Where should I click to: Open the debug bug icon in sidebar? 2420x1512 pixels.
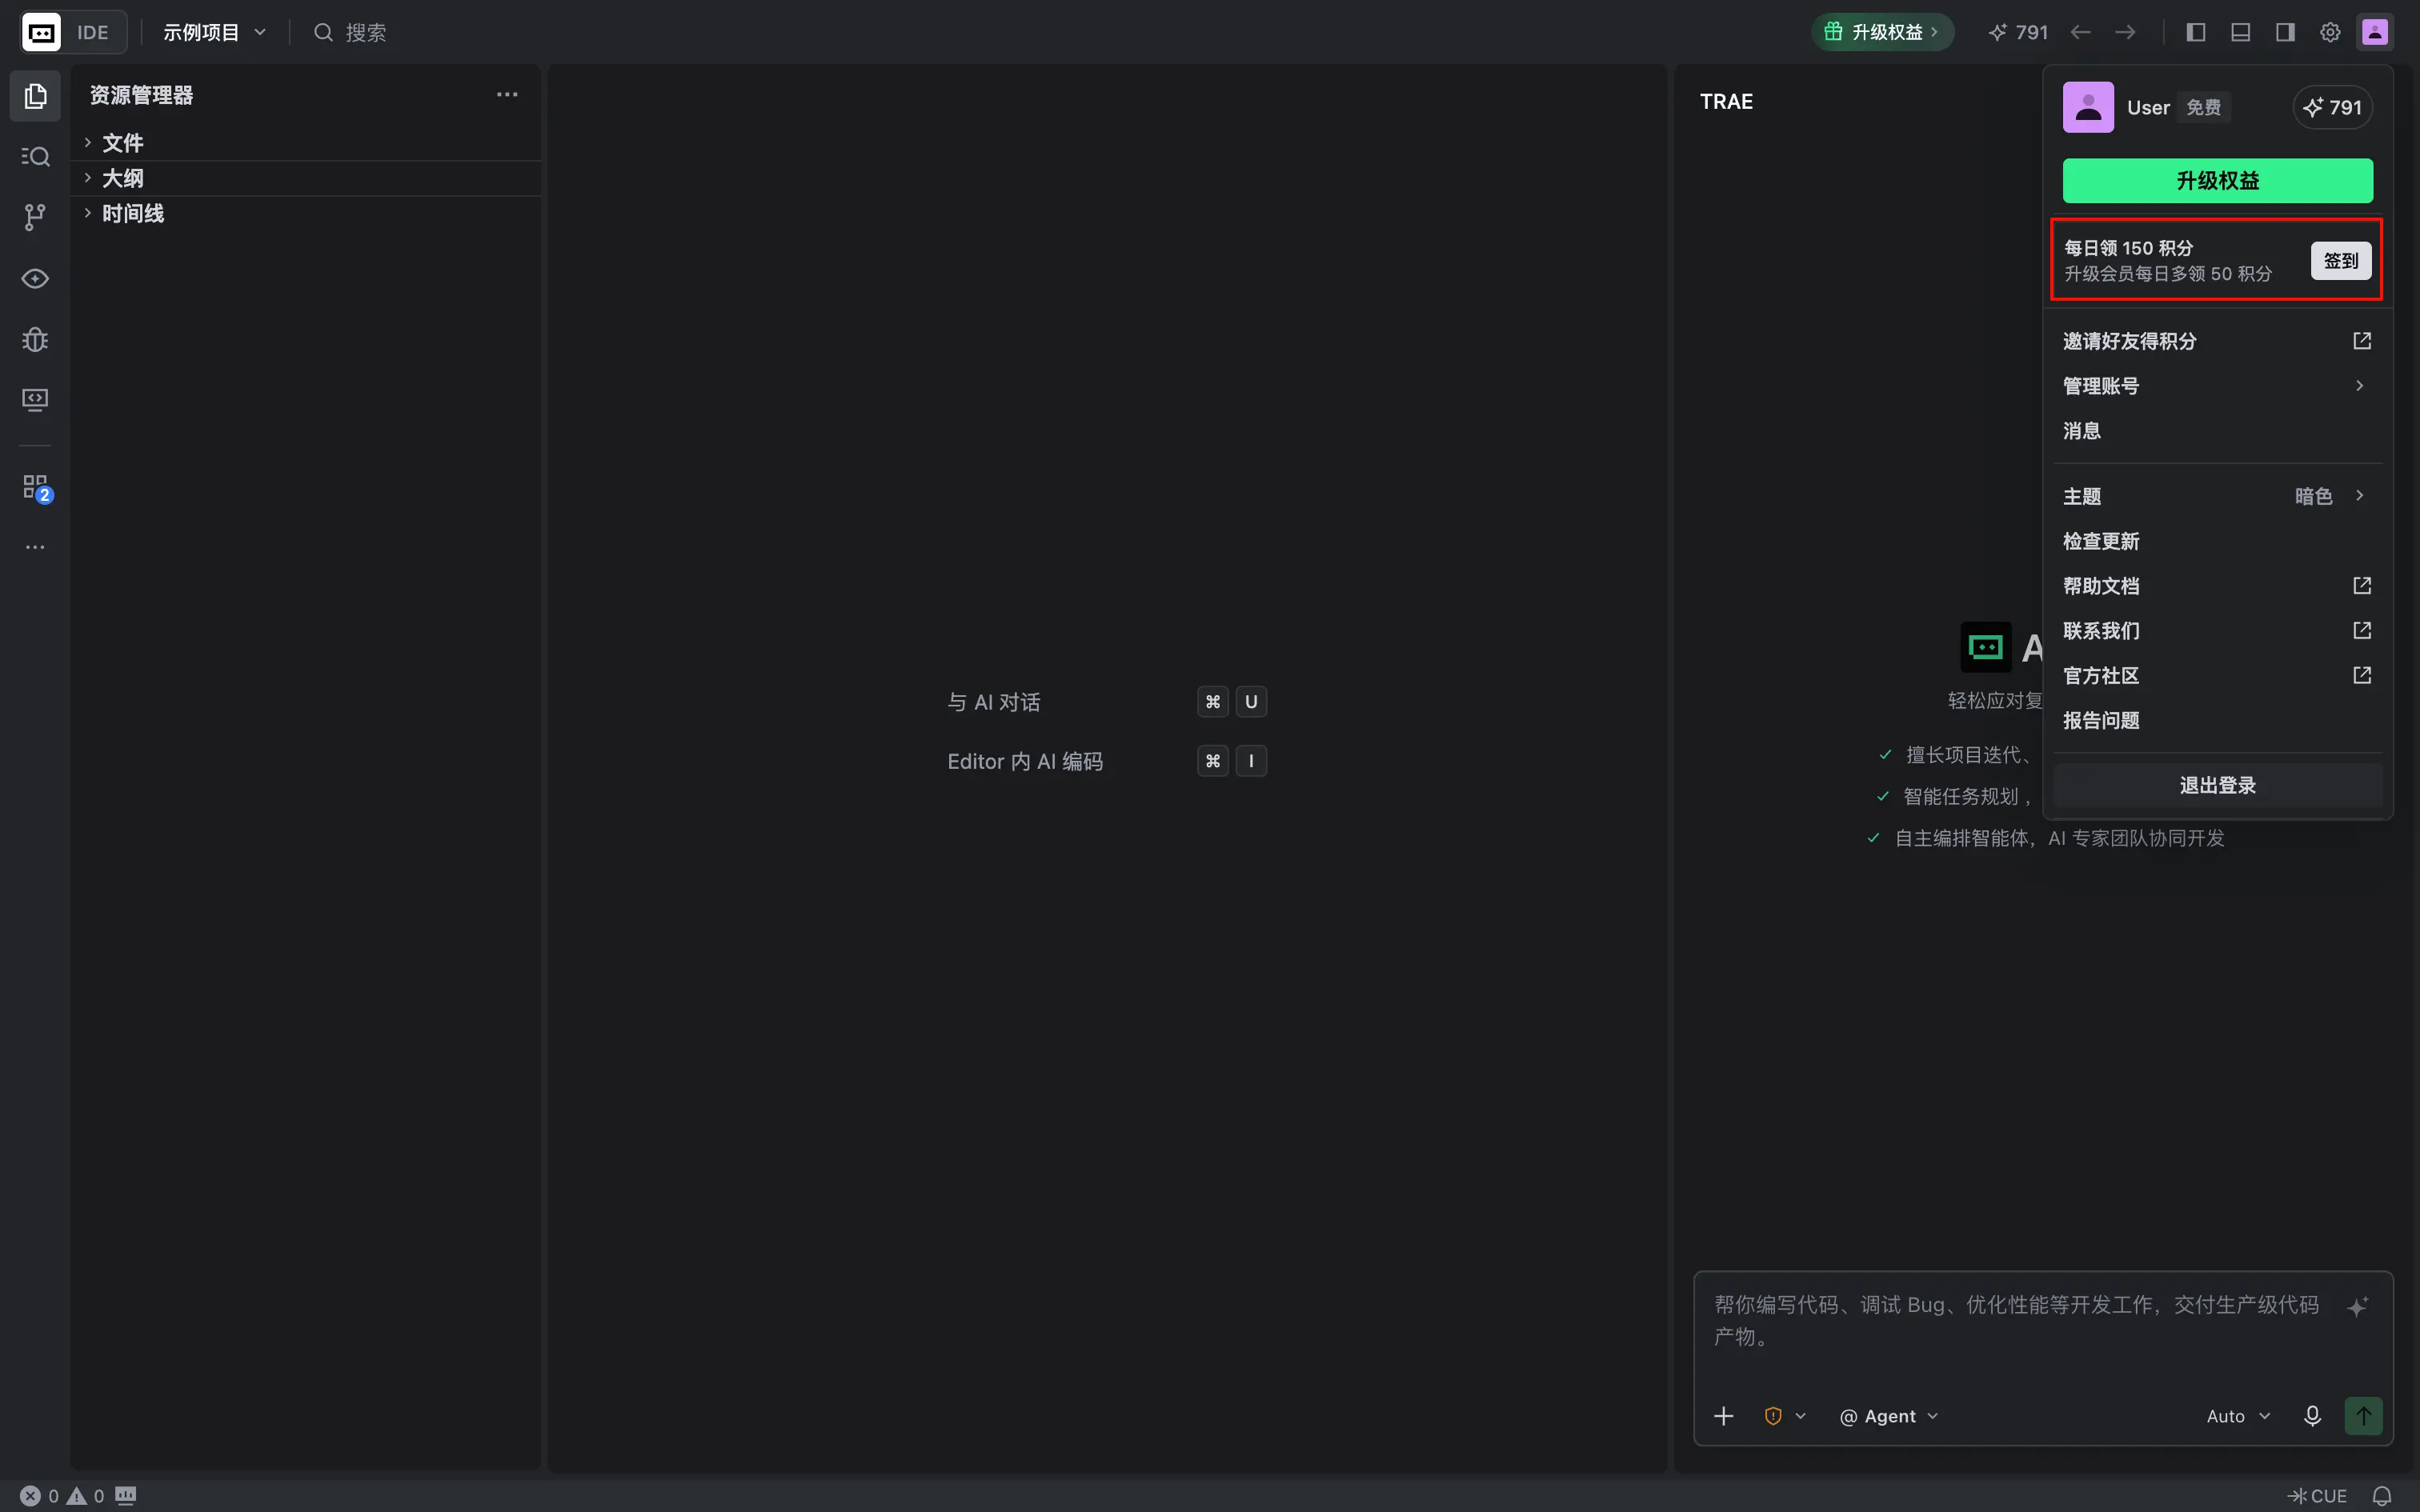point(35,339)
